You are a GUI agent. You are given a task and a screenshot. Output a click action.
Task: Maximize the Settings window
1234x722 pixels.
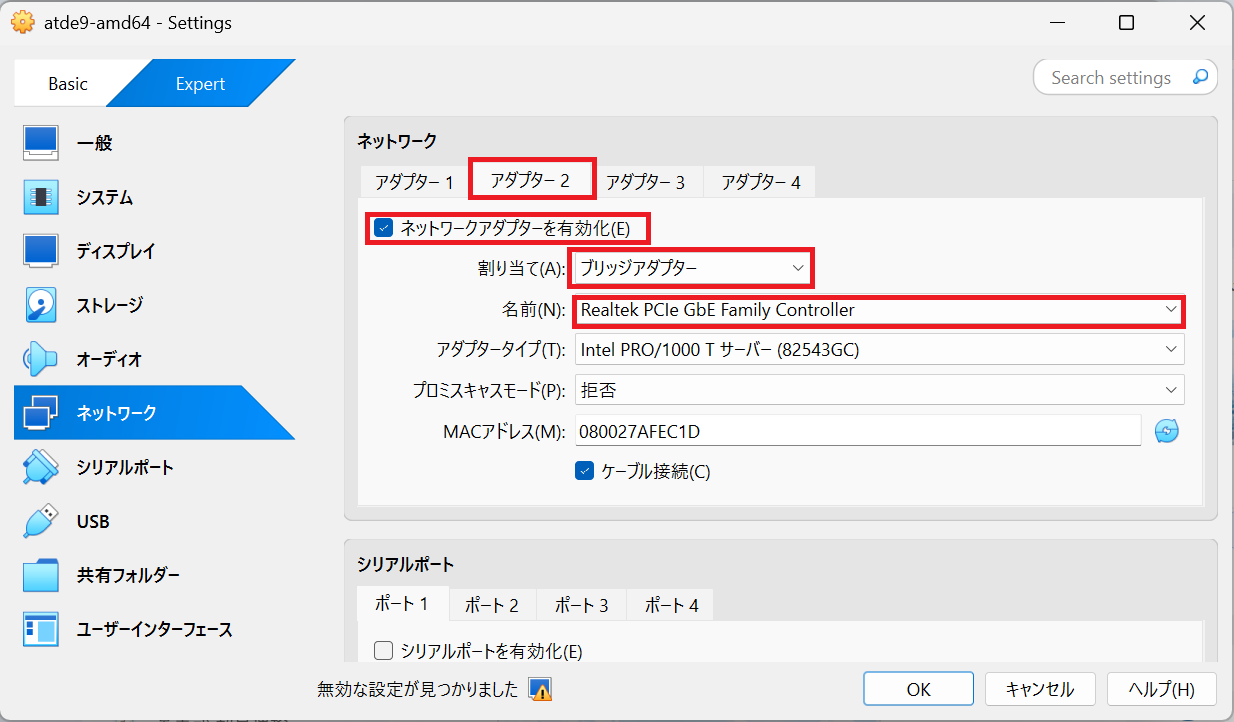[1126, 22]
